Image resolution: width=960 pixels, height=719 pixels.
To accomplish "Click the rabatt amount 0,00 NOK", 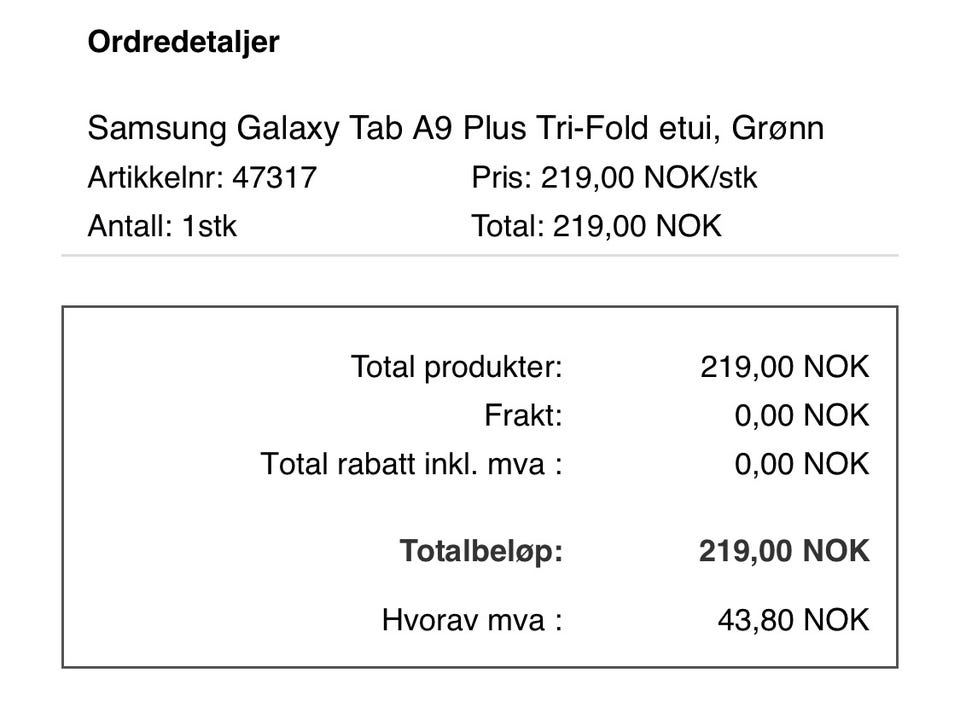I will [x=801, y=464].
